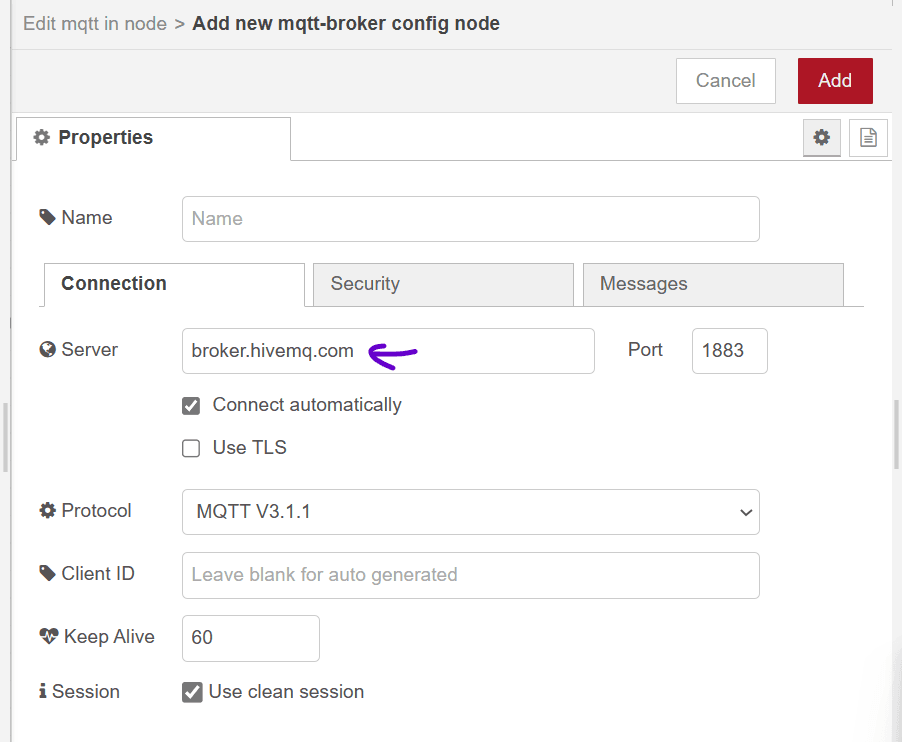Disable Connect automatically
The image size is (902, 742).
(x=191, y=406)
